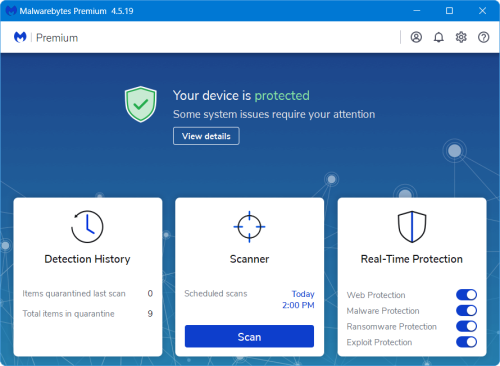The width and height of the screenshot is (500, 366).
Task: Click the View details button
Action: tap(206, 136)
